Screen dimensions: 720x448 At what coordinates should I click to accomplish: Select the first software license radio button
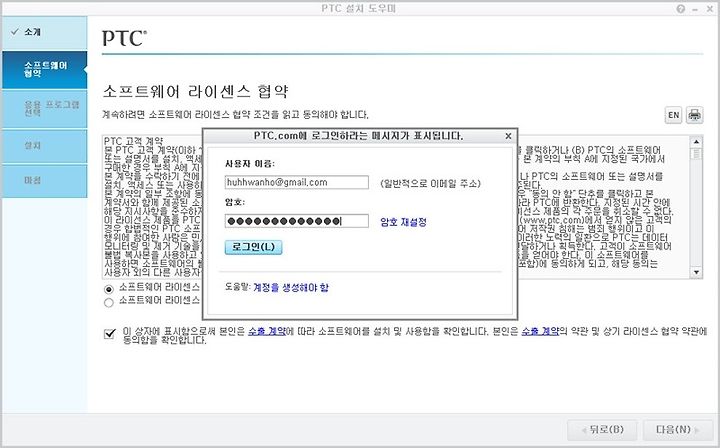click(109, 289)
